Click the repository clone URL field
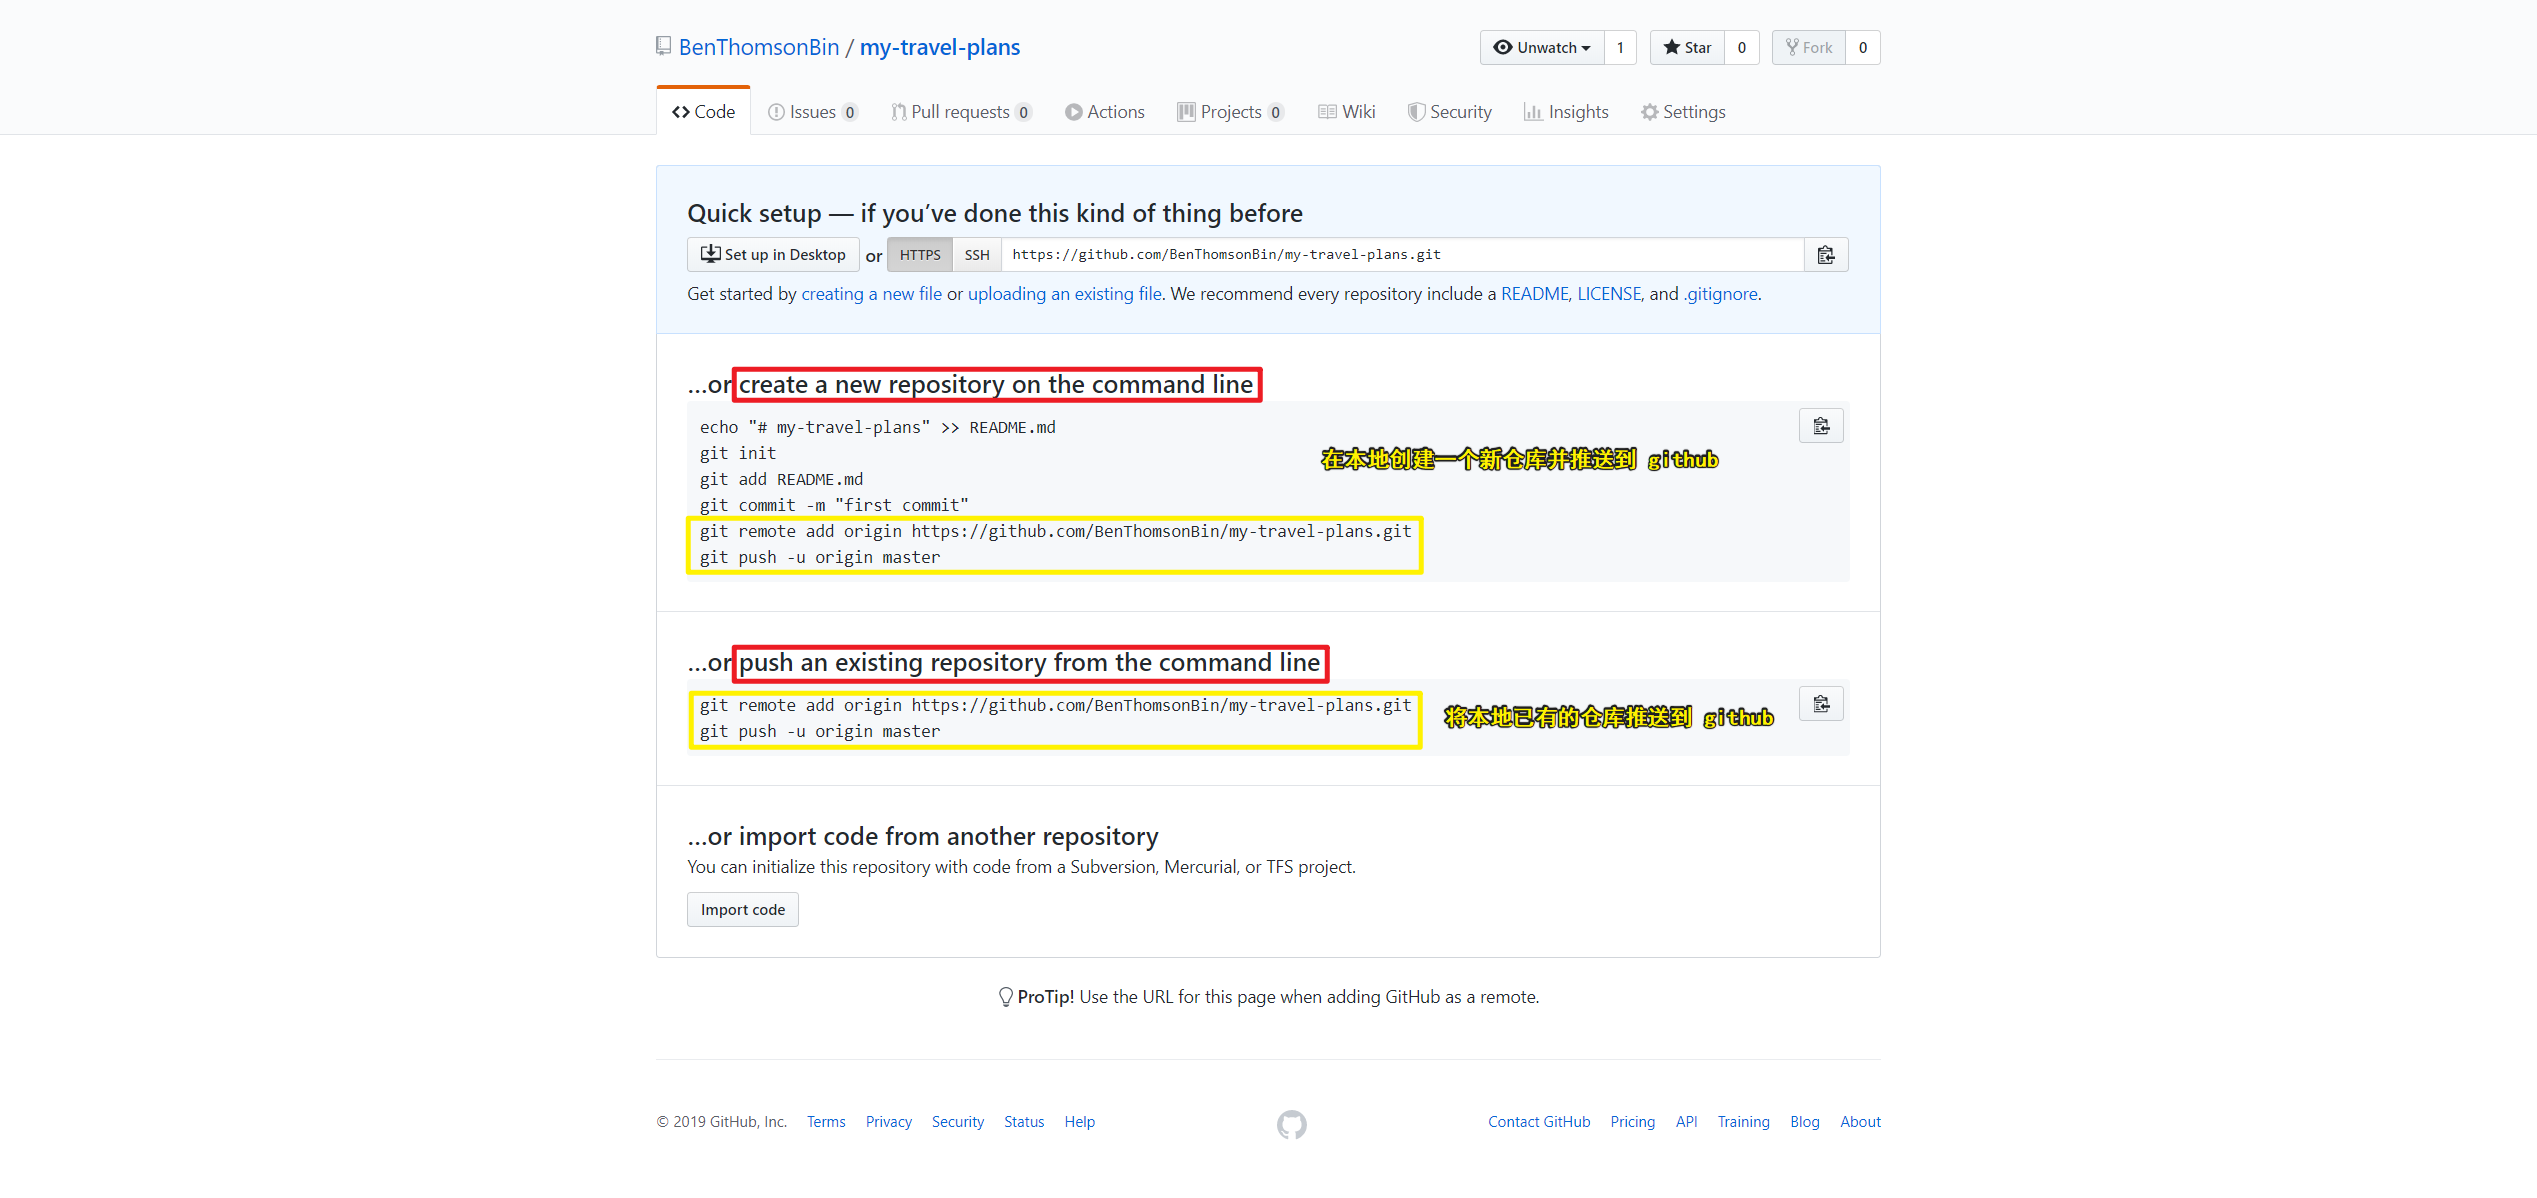This screenshot has height=1198, width=2537. (x=1403, y=255)
